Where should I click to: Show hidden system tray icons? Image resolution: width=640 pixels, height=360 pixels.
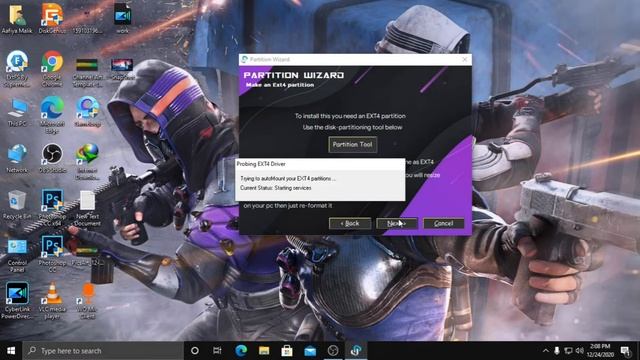click(x=546, y=351)
